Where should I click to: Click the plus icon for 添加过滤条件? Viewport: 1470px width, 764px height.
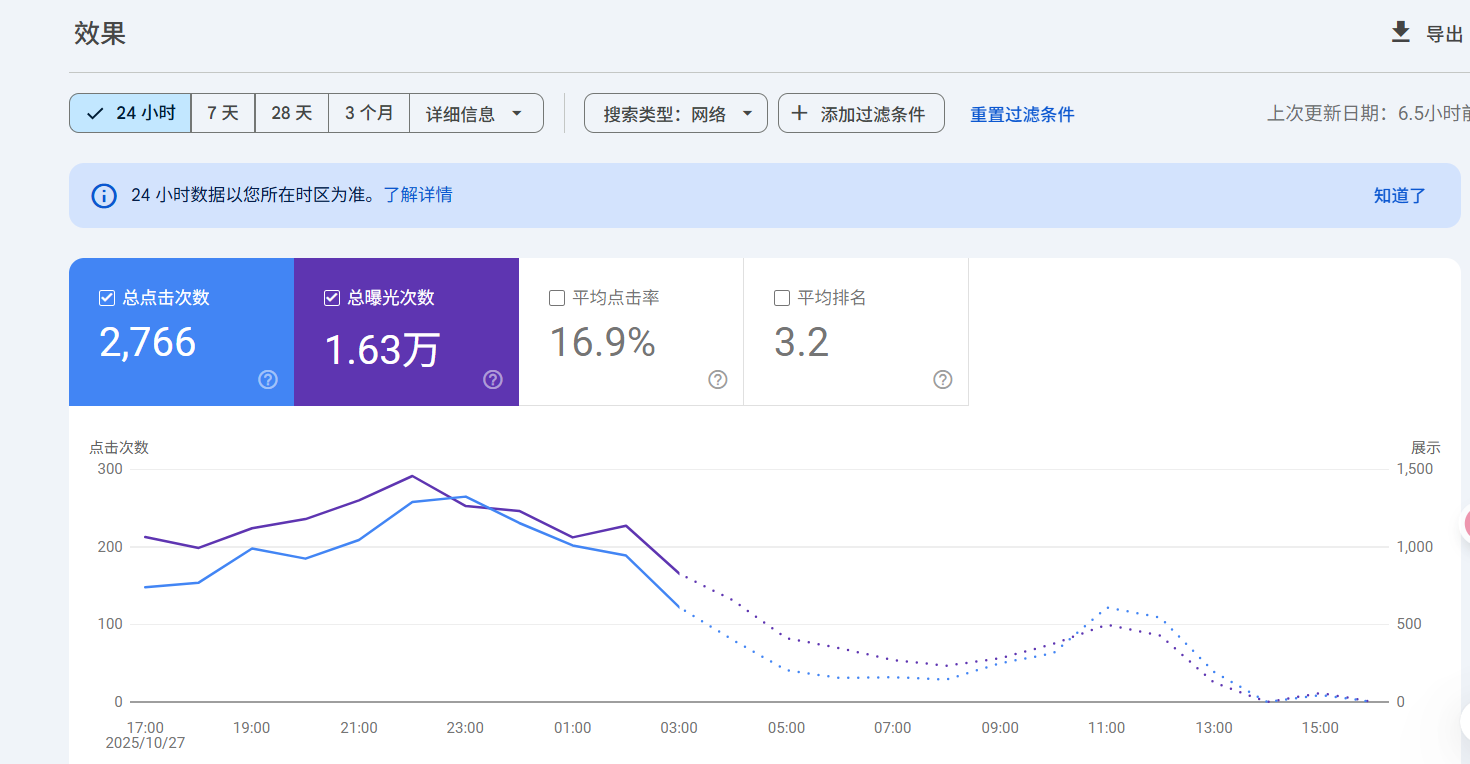(x=799, y=114)
